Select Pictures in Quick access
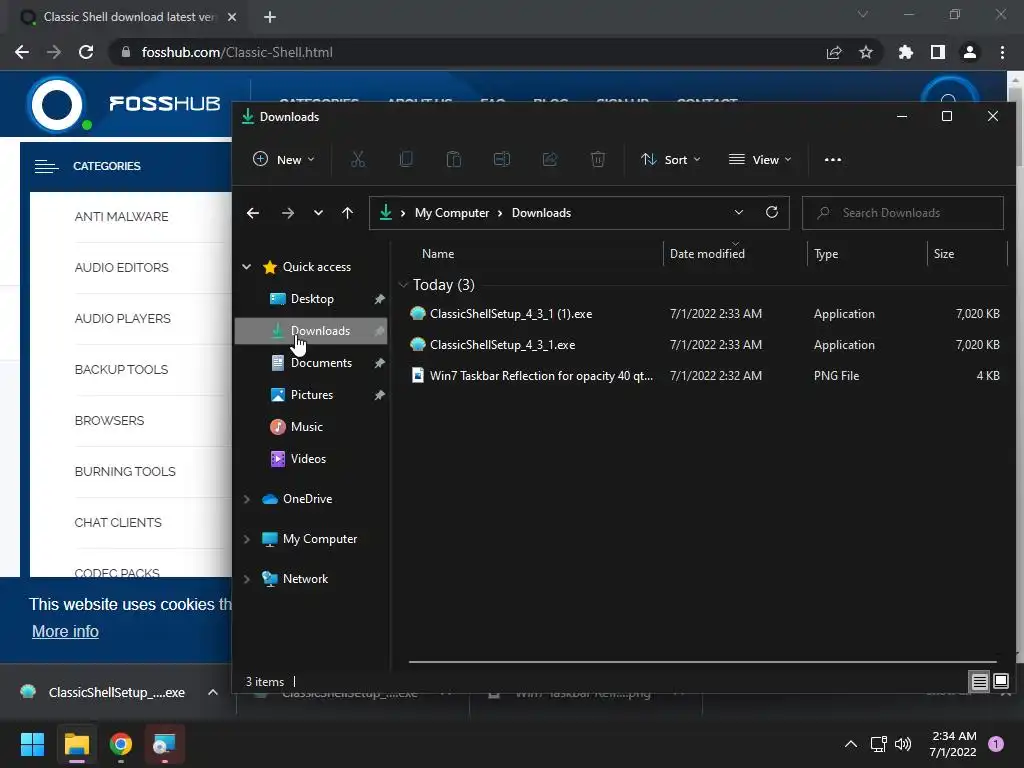This screenshot has height=768, width=1024. click(312, 394)
